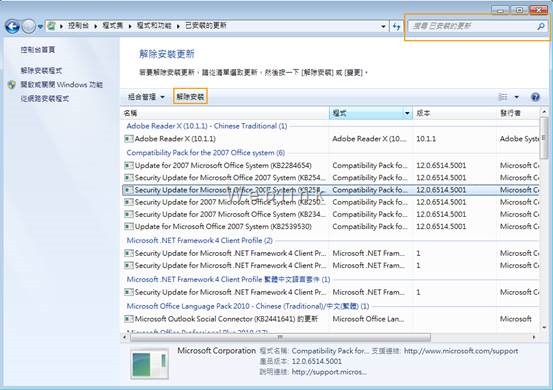Select Microsoft Outlook Social Connector (KB2441641) row

pyautogui.click(x=330, y=319)
